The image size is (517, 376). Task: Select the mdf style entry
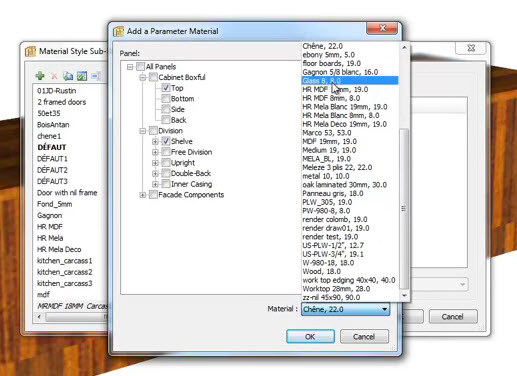(44, 295)
